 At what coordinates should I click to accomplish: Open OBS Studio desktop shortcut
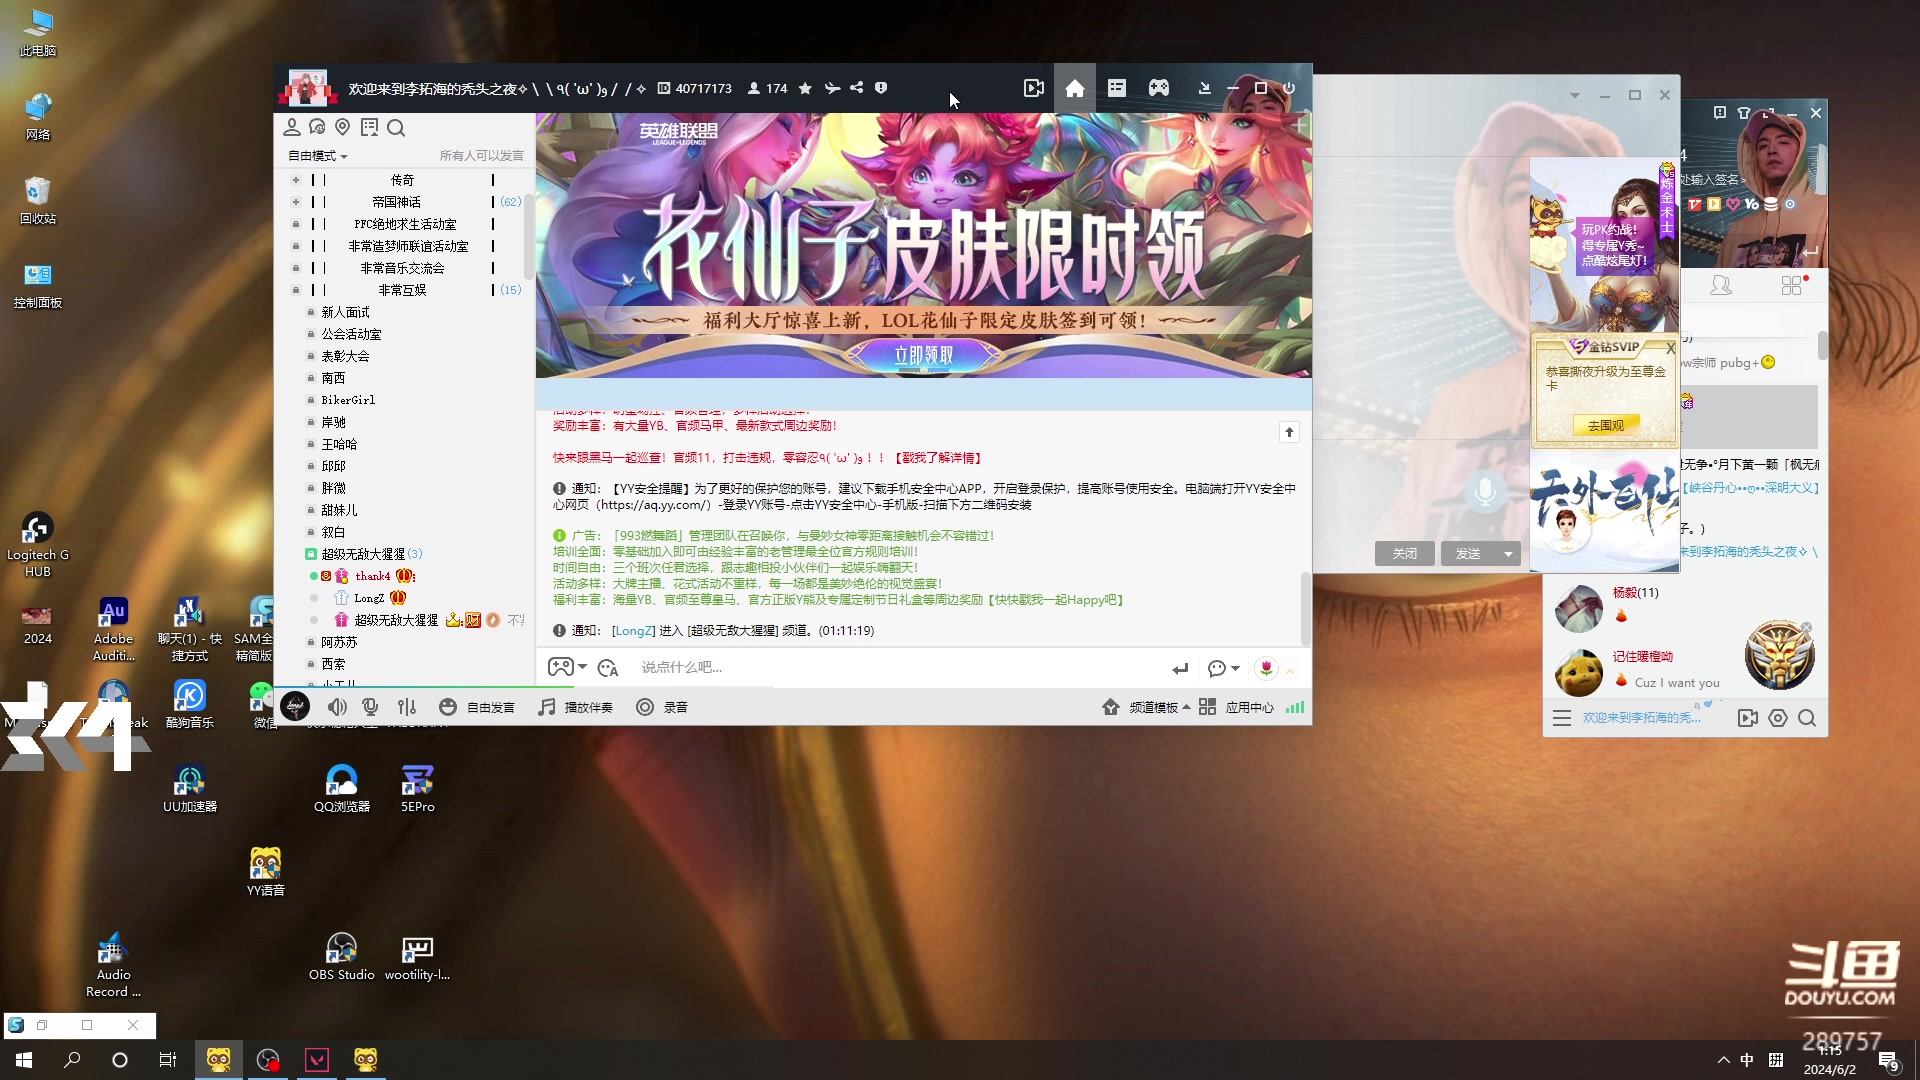click(342, 957)
